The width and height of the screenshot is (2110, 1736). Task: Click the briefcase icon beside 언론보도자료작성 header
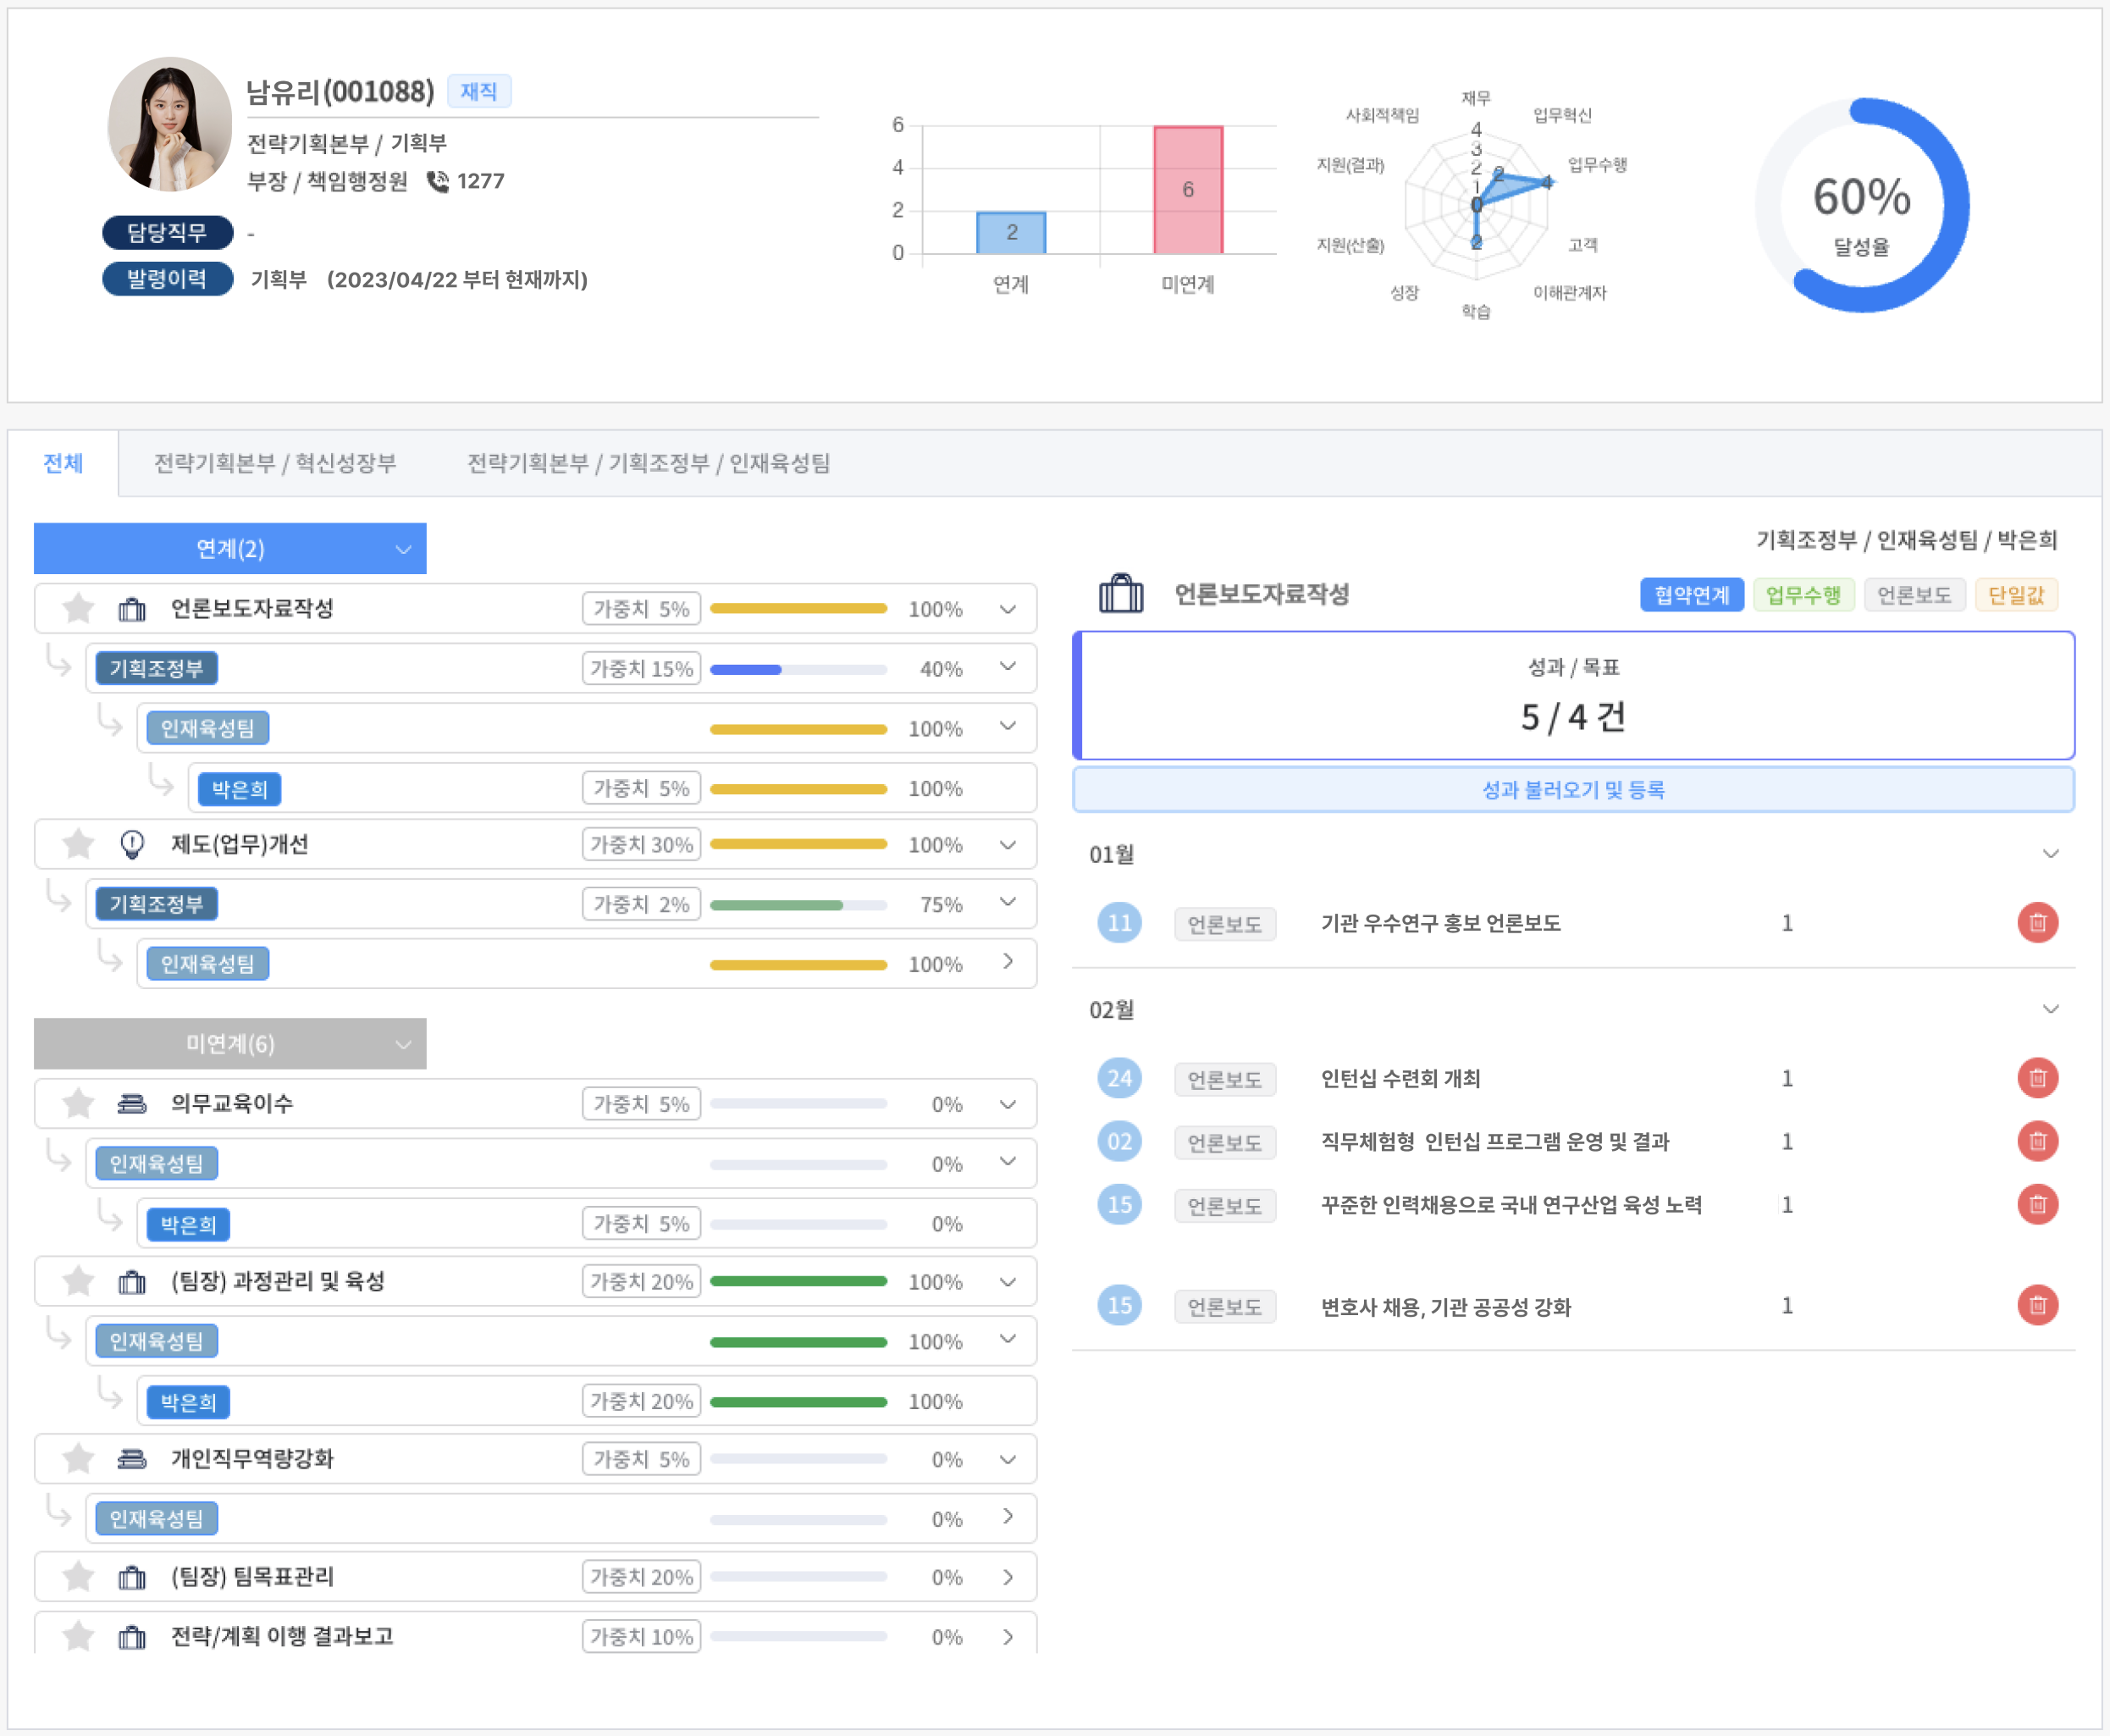(1121, 594)
